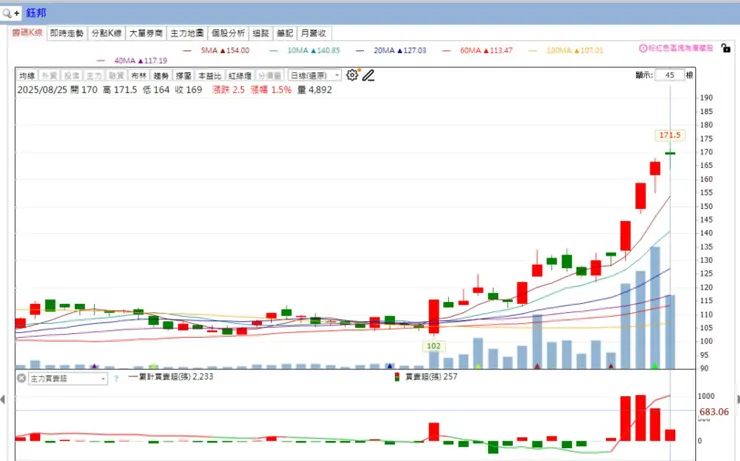This screenshot has width=740, height=461.
Task: Click the magnifier search icon
Action: pyautogui.click(x=7, y=13)
